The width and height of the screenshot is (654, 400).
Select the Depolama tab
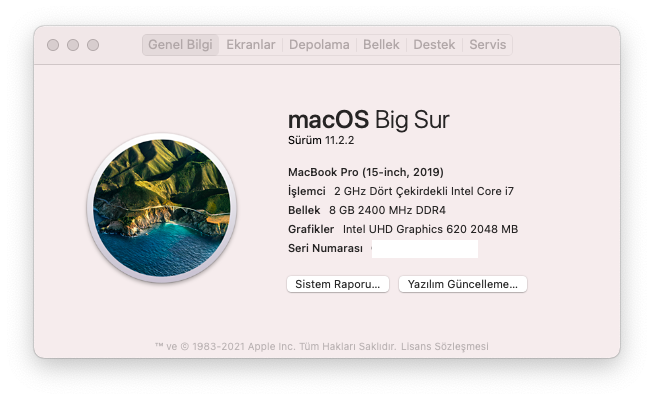coord(319,45)
